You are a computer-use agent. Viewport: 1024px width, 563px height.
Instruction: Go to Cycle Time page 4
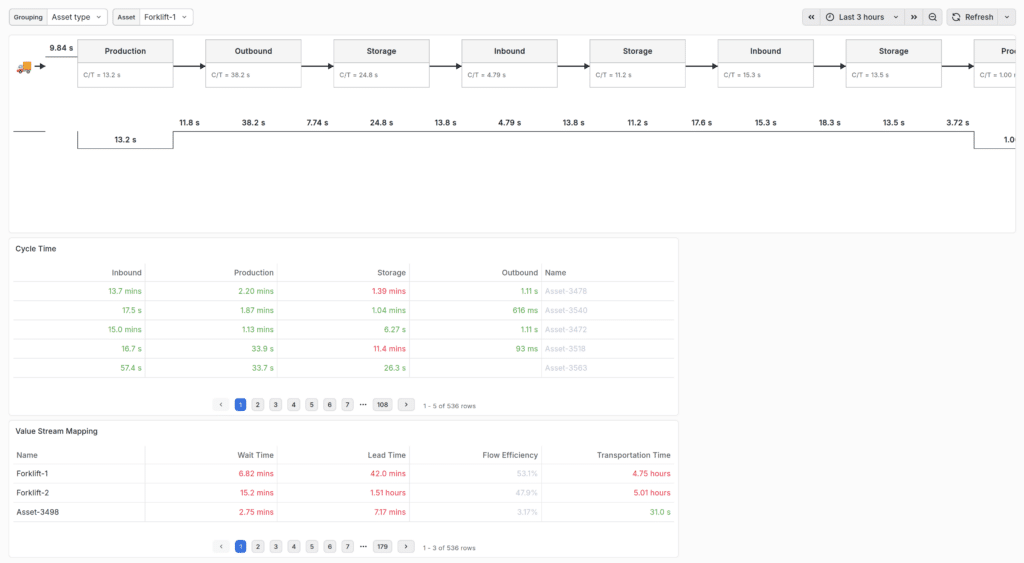click(294, 405)
